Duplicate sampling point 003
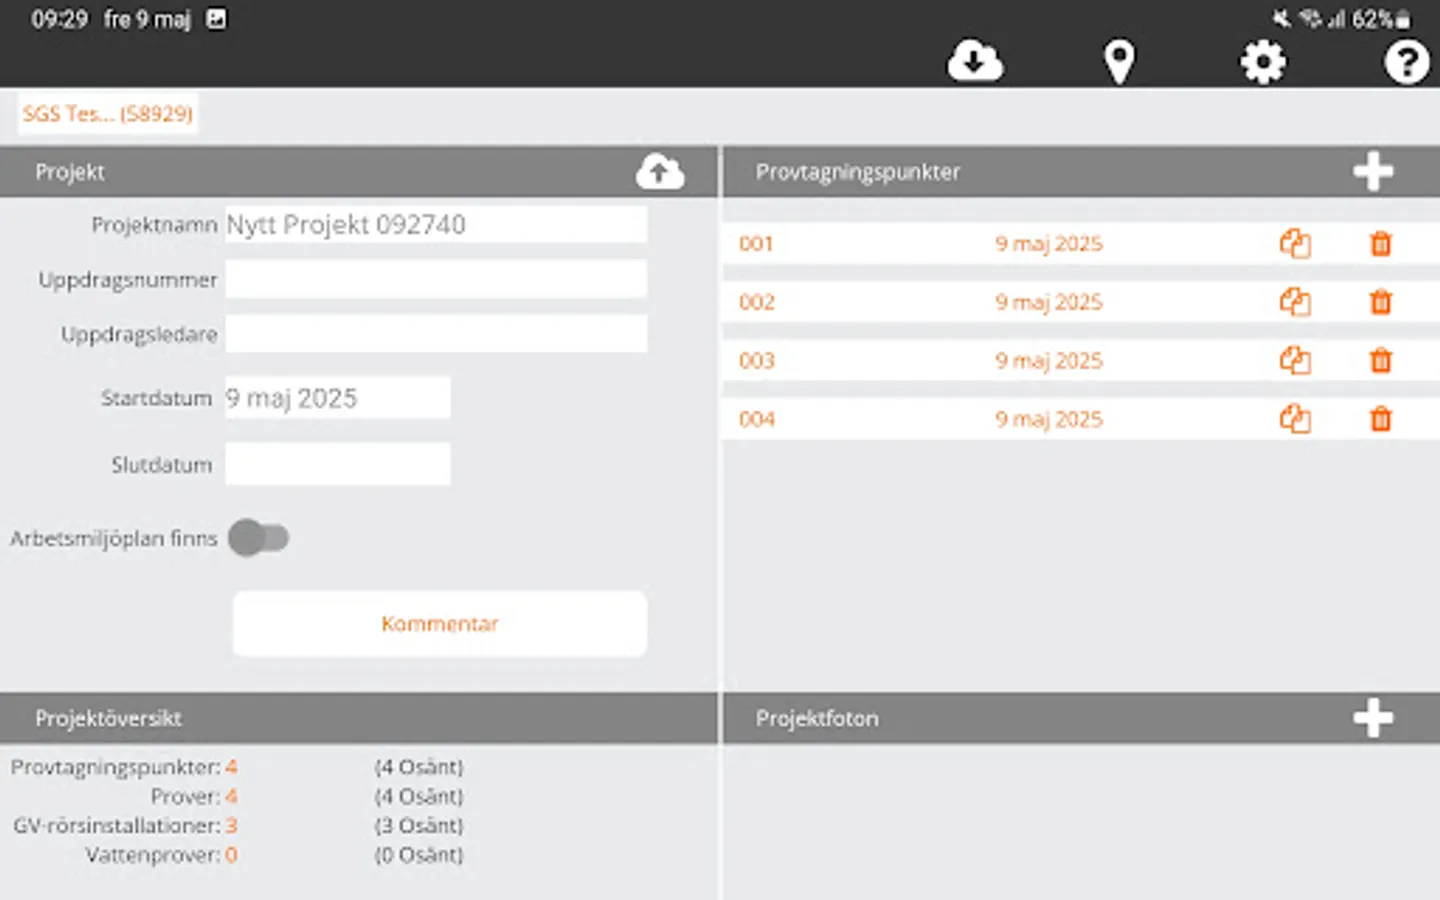The height and width of the screenshot is (900, 1440). coord(1296,360)
